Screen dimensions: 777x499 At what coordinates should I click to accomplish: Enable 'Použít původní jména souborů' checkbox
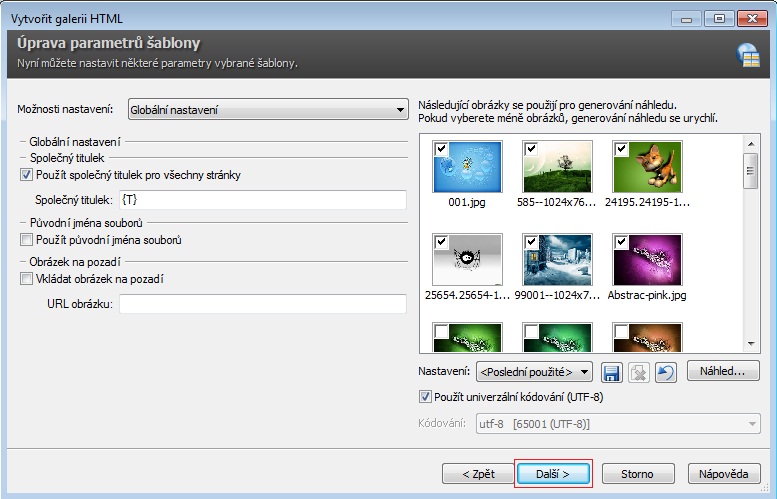[27, 240]
